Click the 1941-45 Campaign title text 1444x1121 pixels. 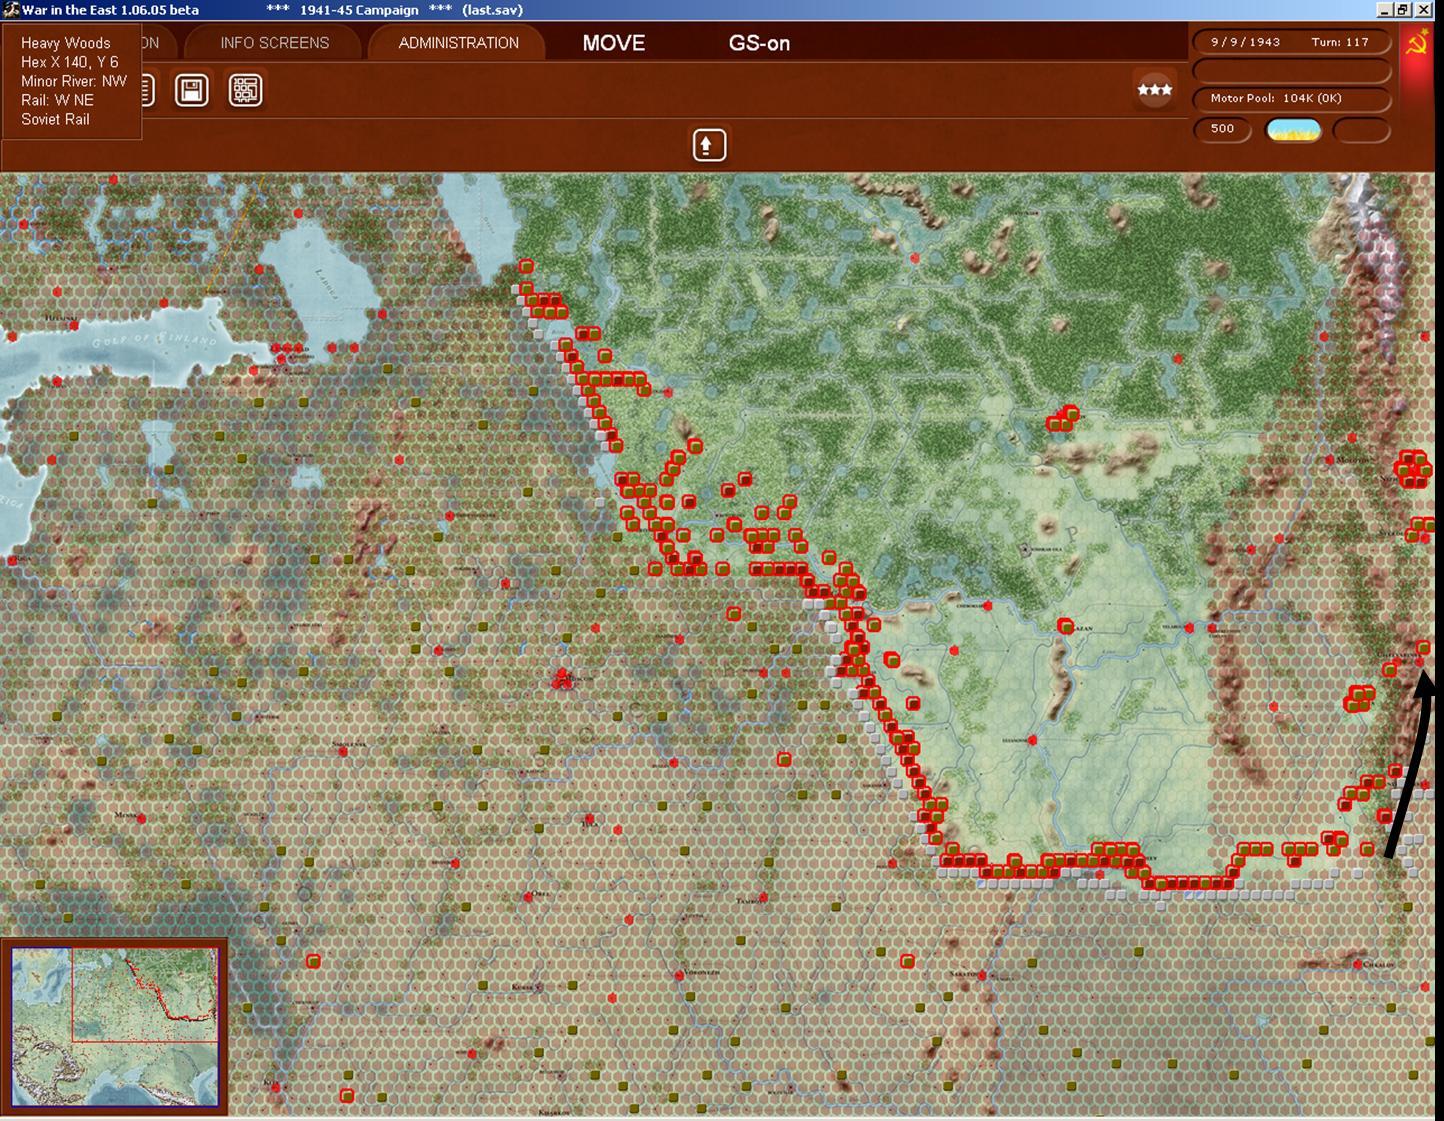click(359, 10)
